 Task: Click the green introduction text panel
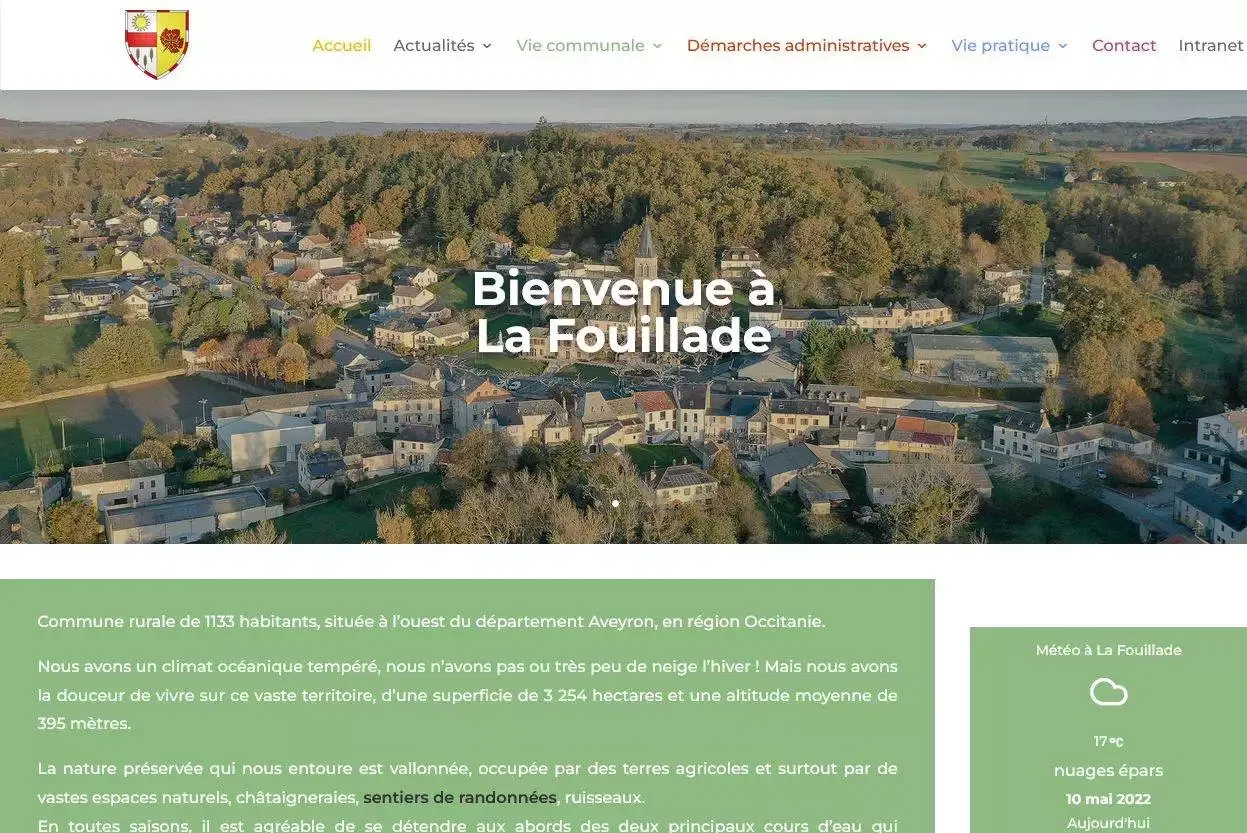(x=465, y=700)
